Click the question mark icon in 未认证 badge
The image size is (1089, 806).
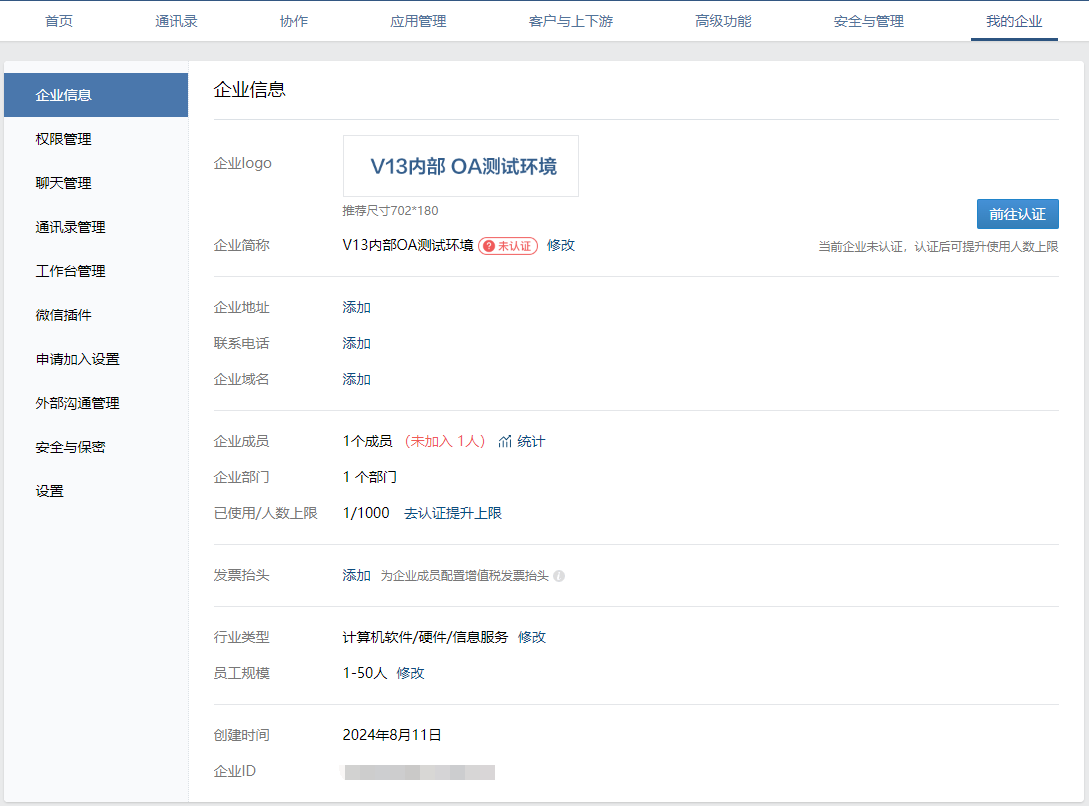click(488, 246)
